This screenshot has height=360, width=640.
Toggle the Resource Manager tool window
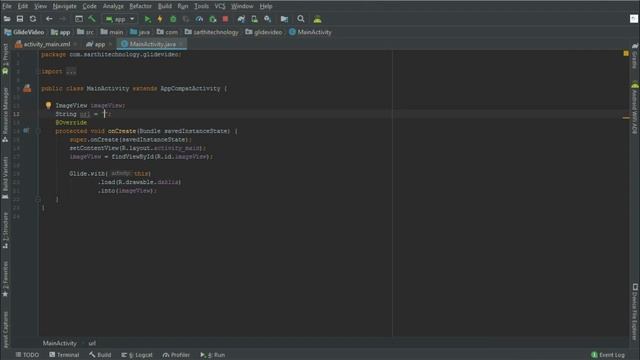tap(5, 114)
